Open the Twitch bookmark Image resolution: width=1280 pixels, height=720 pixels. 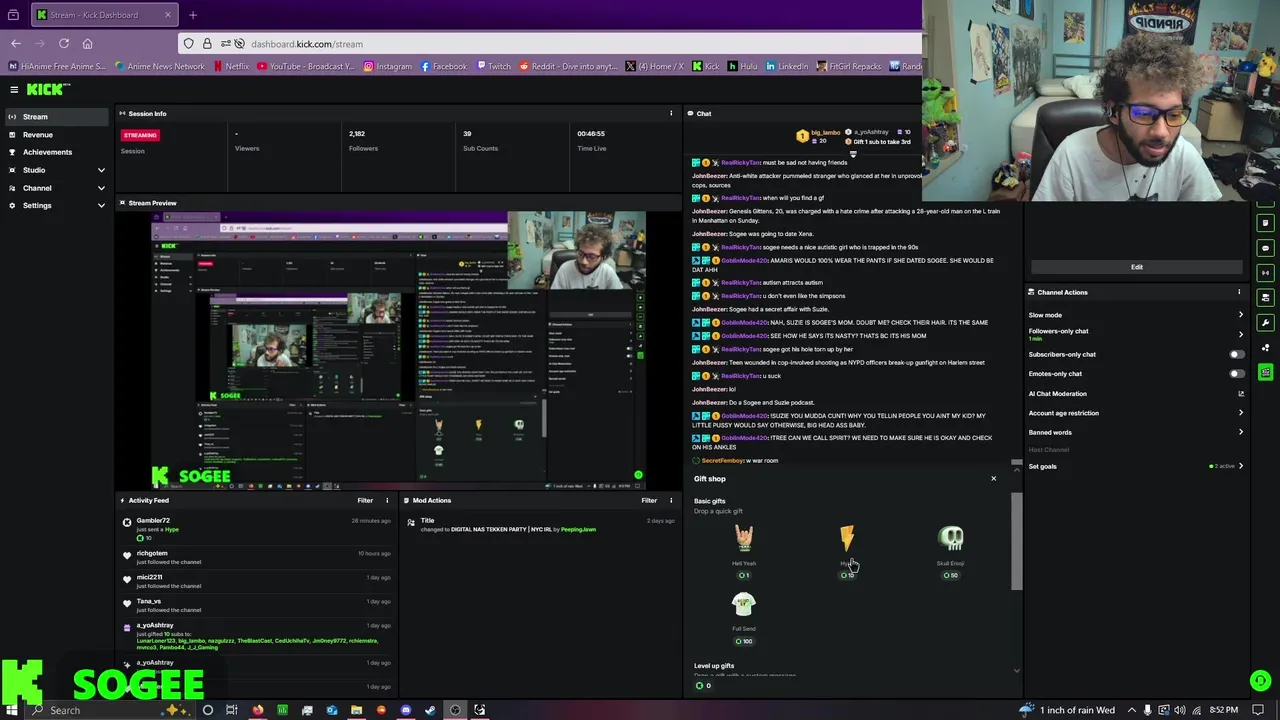[493, 66]
